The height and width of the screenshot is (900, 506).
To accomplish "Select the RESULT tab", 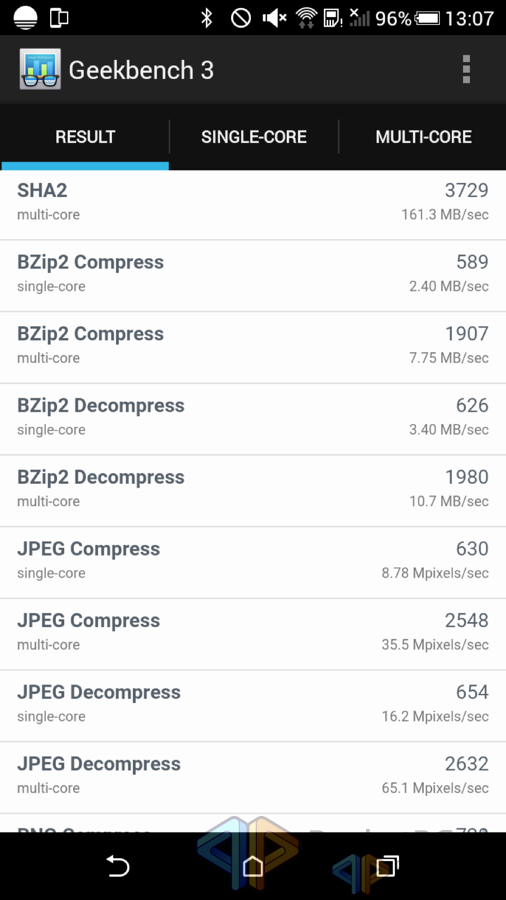I will tap(85, 137).
